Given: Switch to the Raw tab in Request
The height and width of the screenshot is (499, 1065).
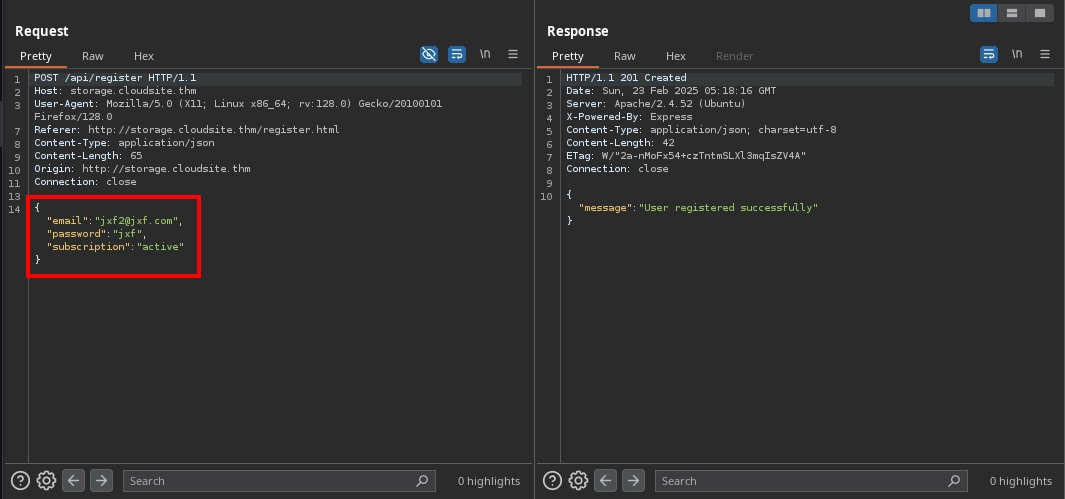Looking at the screenshot, I should (x=93, y=56).
